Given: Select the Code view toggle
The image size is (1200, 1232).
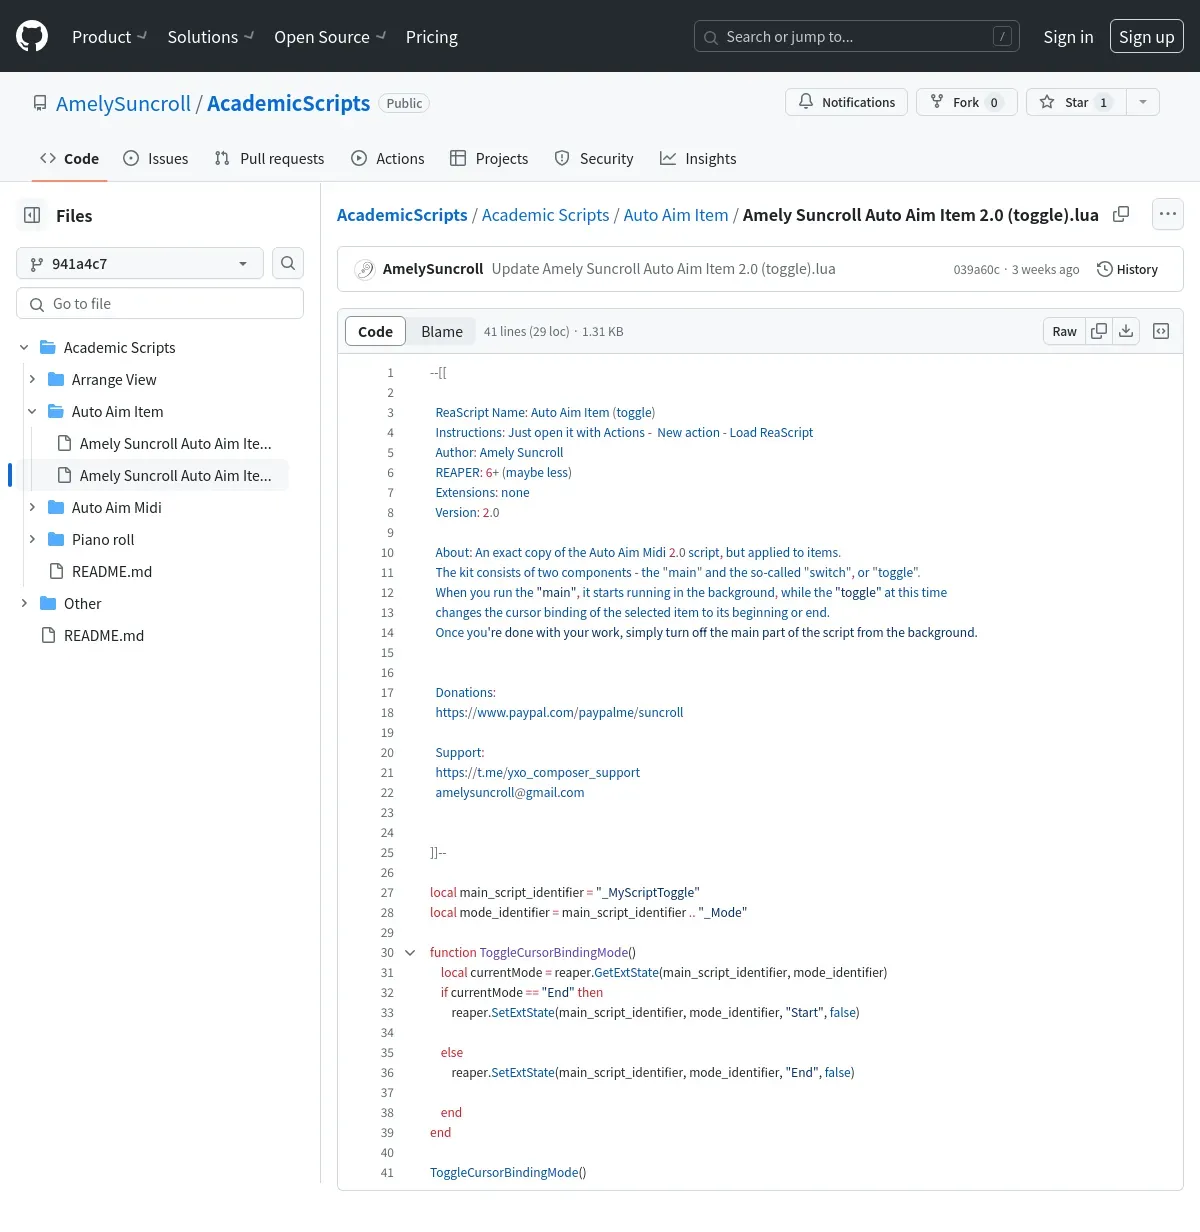Looking at the screenshot, I should [x=375, y=331].
